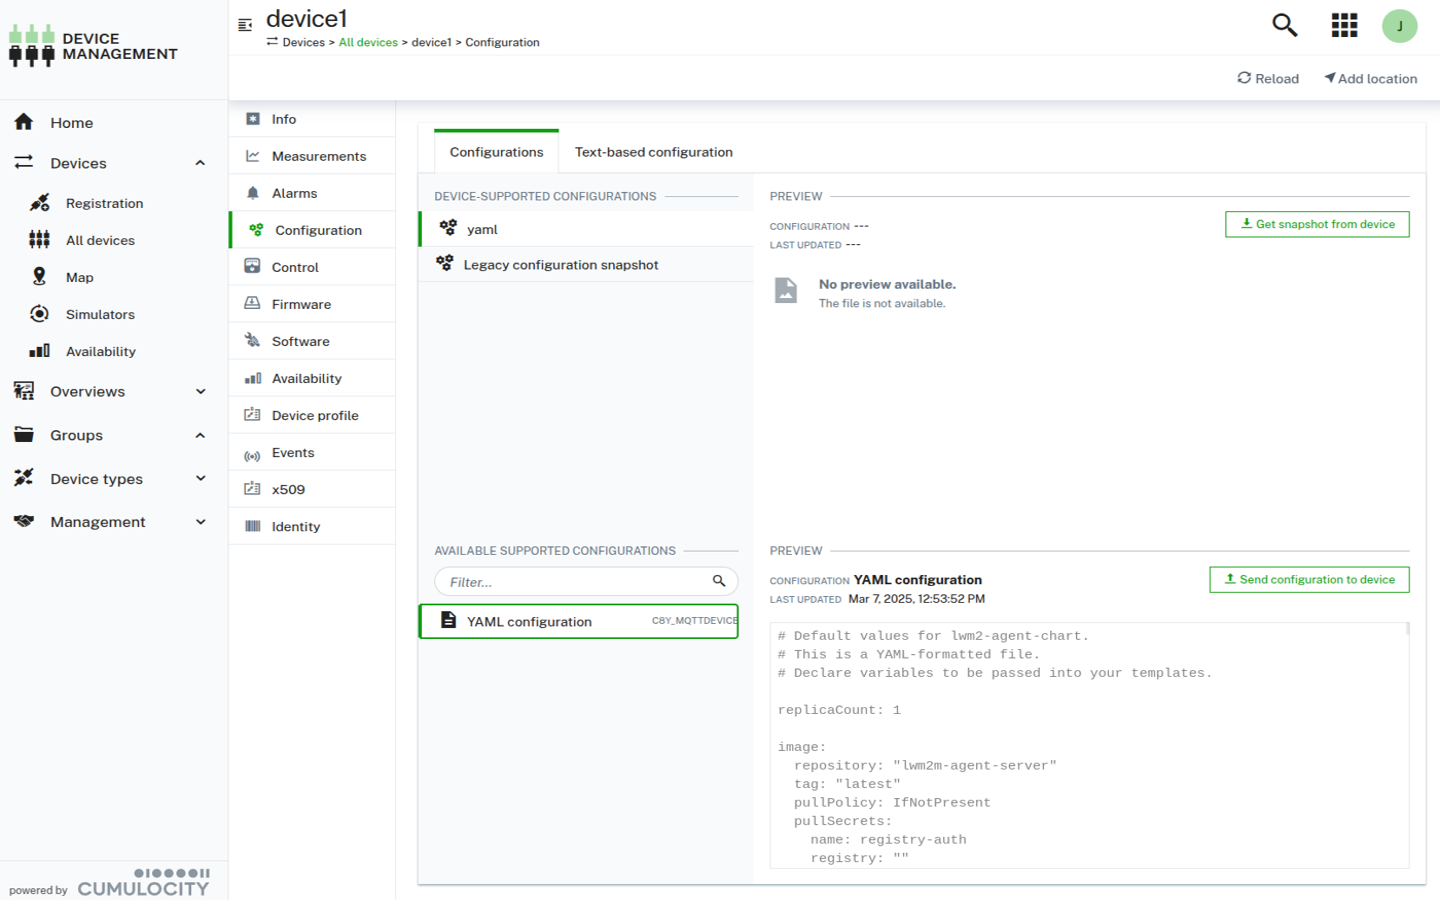The width and height of the screenshot is (1440, 900).
Task: Click the Map pin icon
Action: [39, 277]
